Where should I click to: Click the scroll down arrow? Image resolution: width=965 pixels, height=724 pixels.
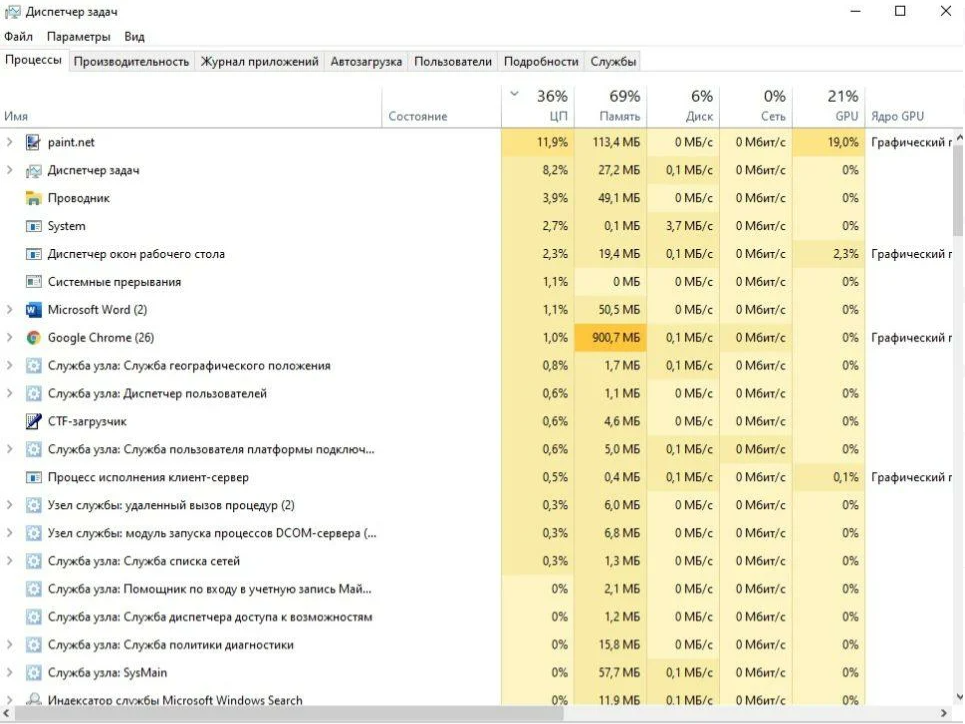click(x=959, y=697)
